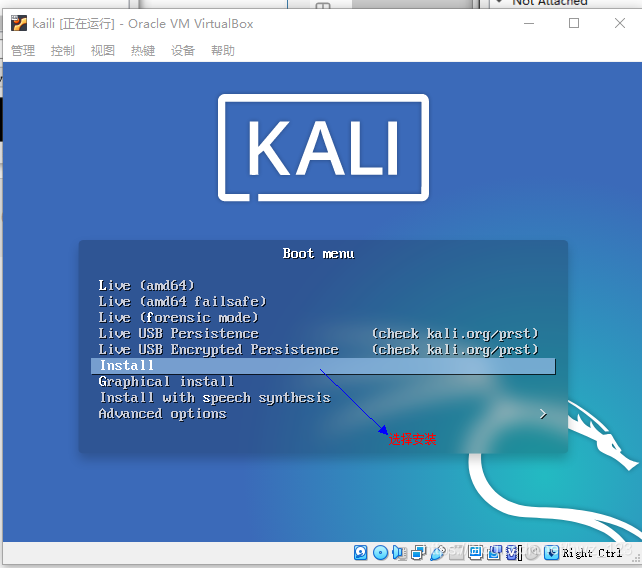Viewport: 642px width, 568px height.
Task: Click the mouse integration status icon
Action: [532, 553]
